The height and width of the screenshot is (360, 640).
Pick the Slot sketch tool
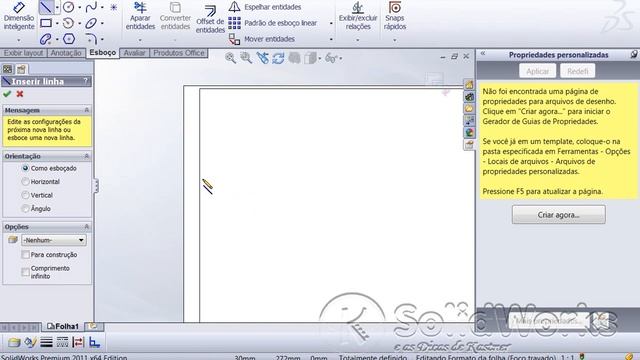tap(46, 39)
